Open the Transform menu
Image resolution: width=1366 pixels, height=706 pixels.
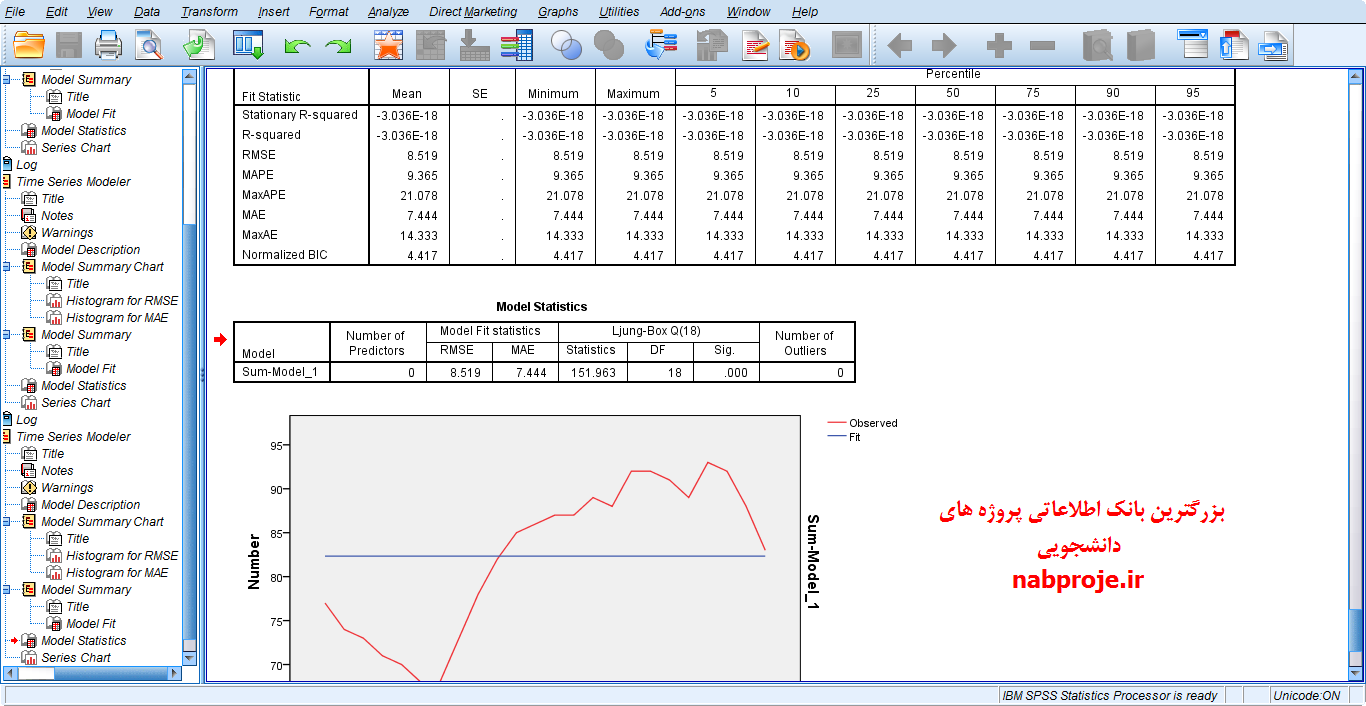point(210,12)
